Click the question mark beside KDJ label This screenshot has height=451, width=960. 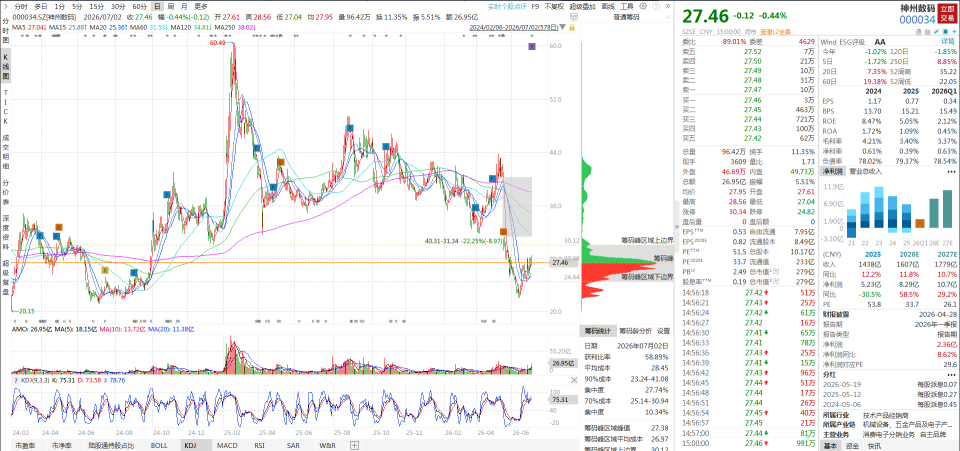[x=15, y=380]
